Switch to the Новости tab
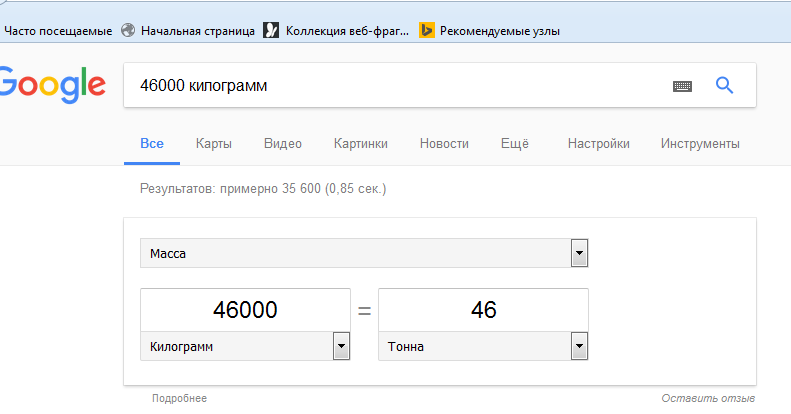Screen dimensions: 791x414 click(444, 144)
